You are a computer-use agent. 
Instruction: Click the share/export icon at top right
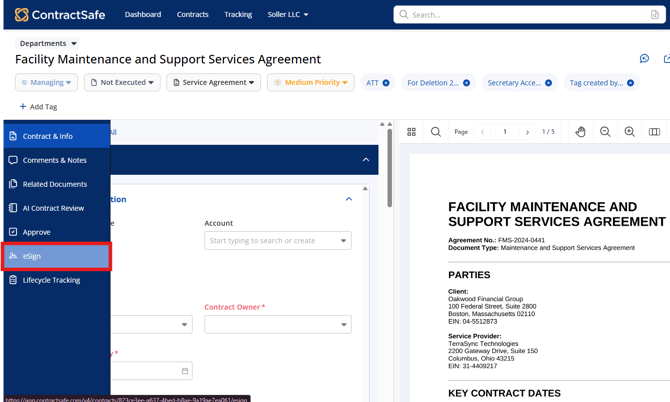[667, 59]
